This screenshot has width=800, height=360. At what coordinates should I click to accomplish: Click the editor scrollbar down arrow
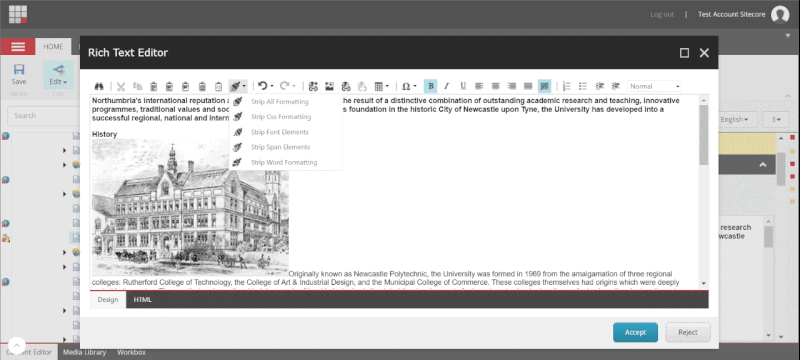tap(704, 283)
